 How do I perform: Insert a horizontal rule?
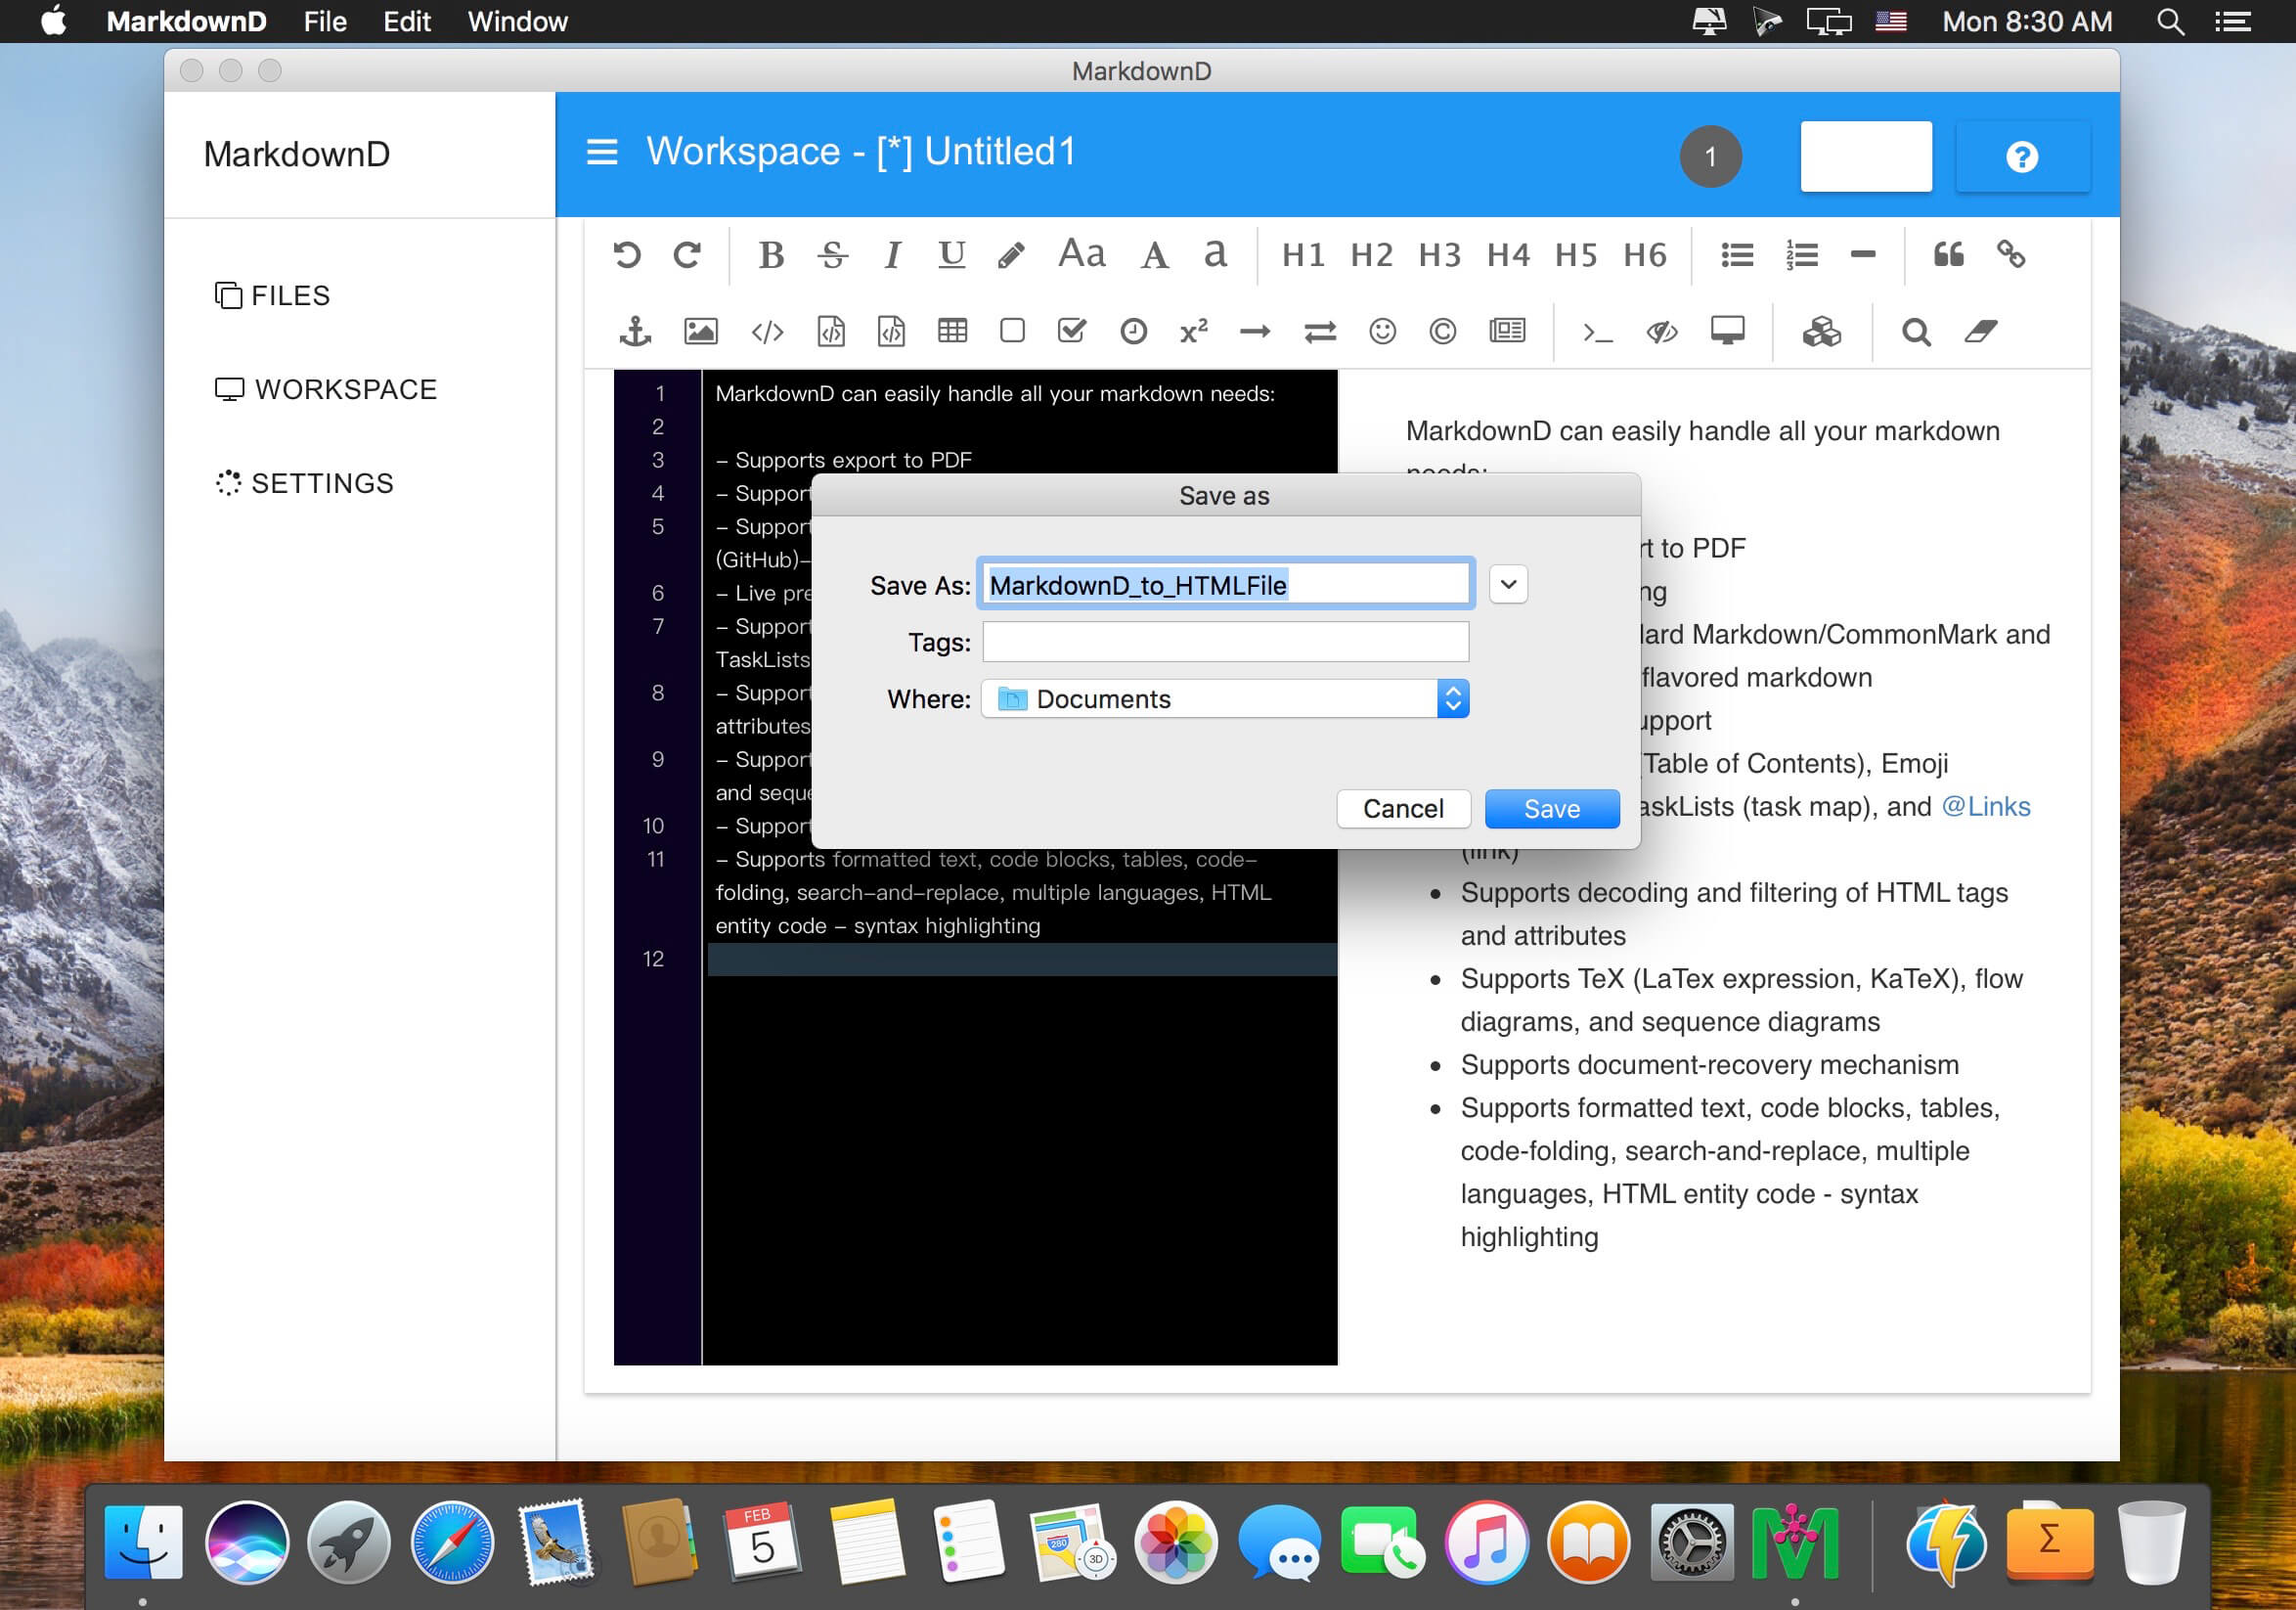point(1862,255)
